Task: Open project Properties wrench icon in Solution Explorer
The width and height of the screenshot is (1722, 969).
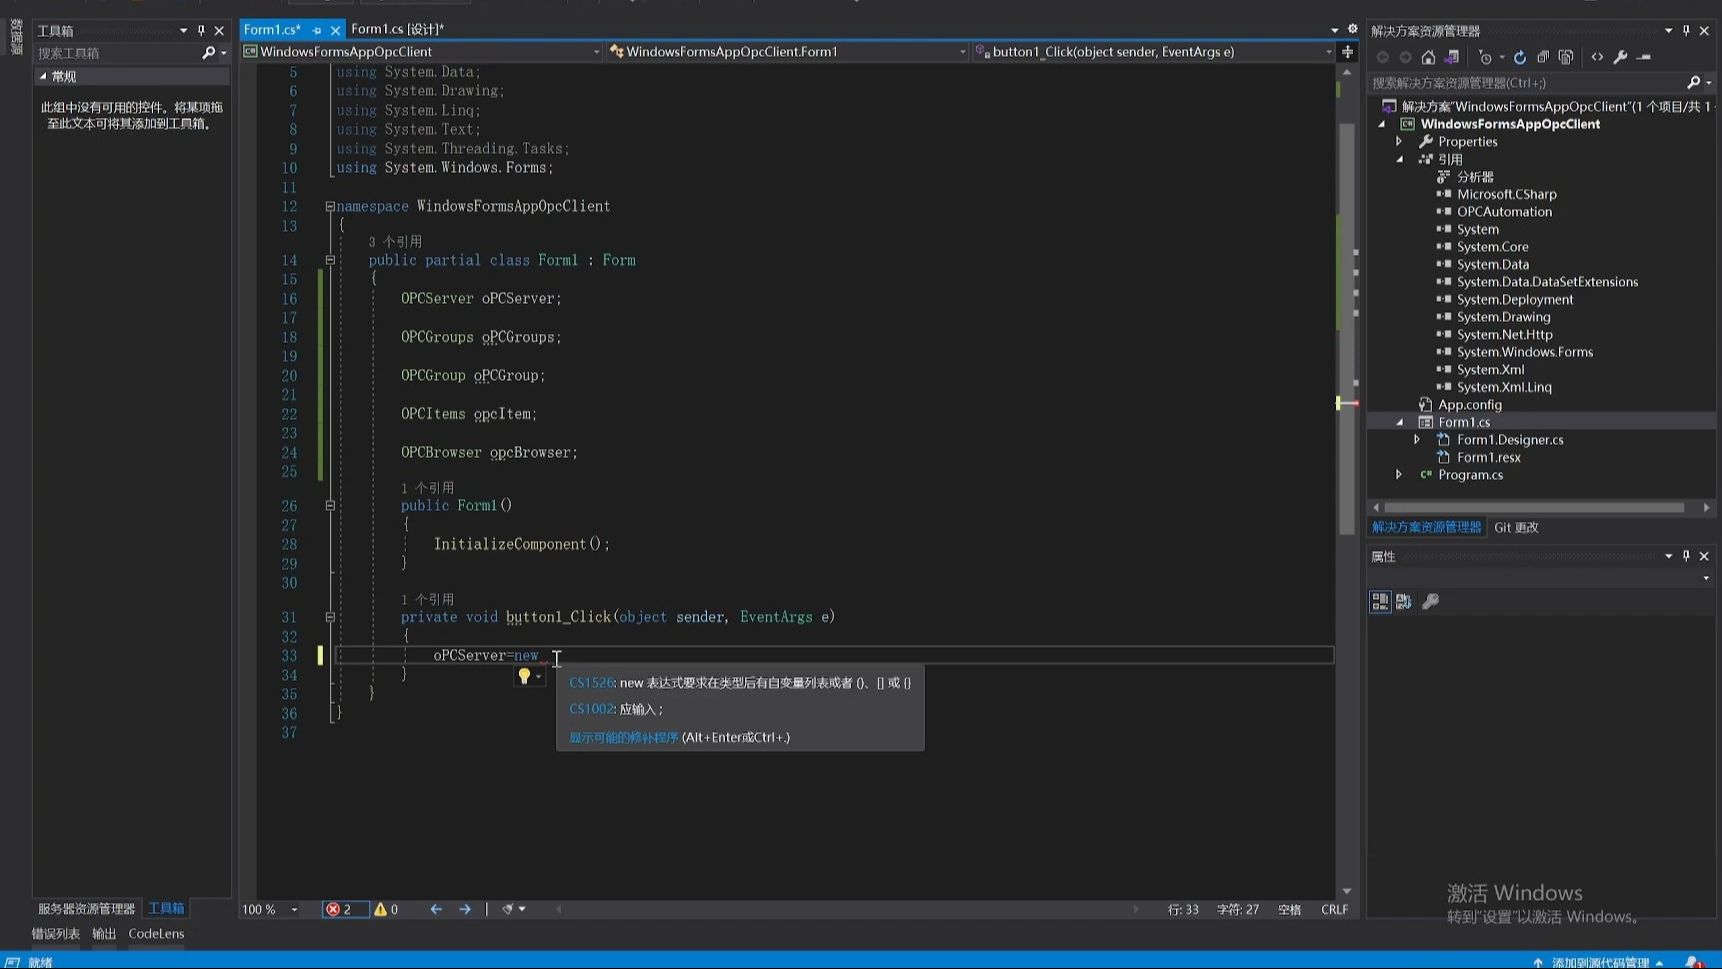Action: tap(1620, 57)
